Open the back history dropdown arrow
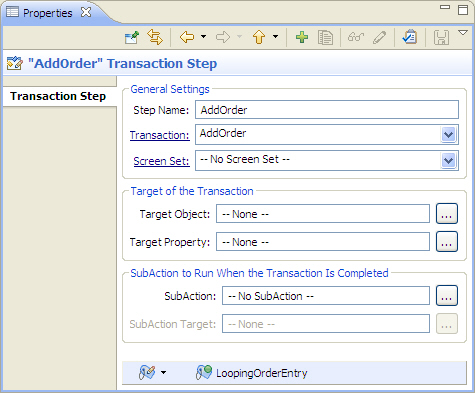Viewport: 475px width, 393px height. 203,36
